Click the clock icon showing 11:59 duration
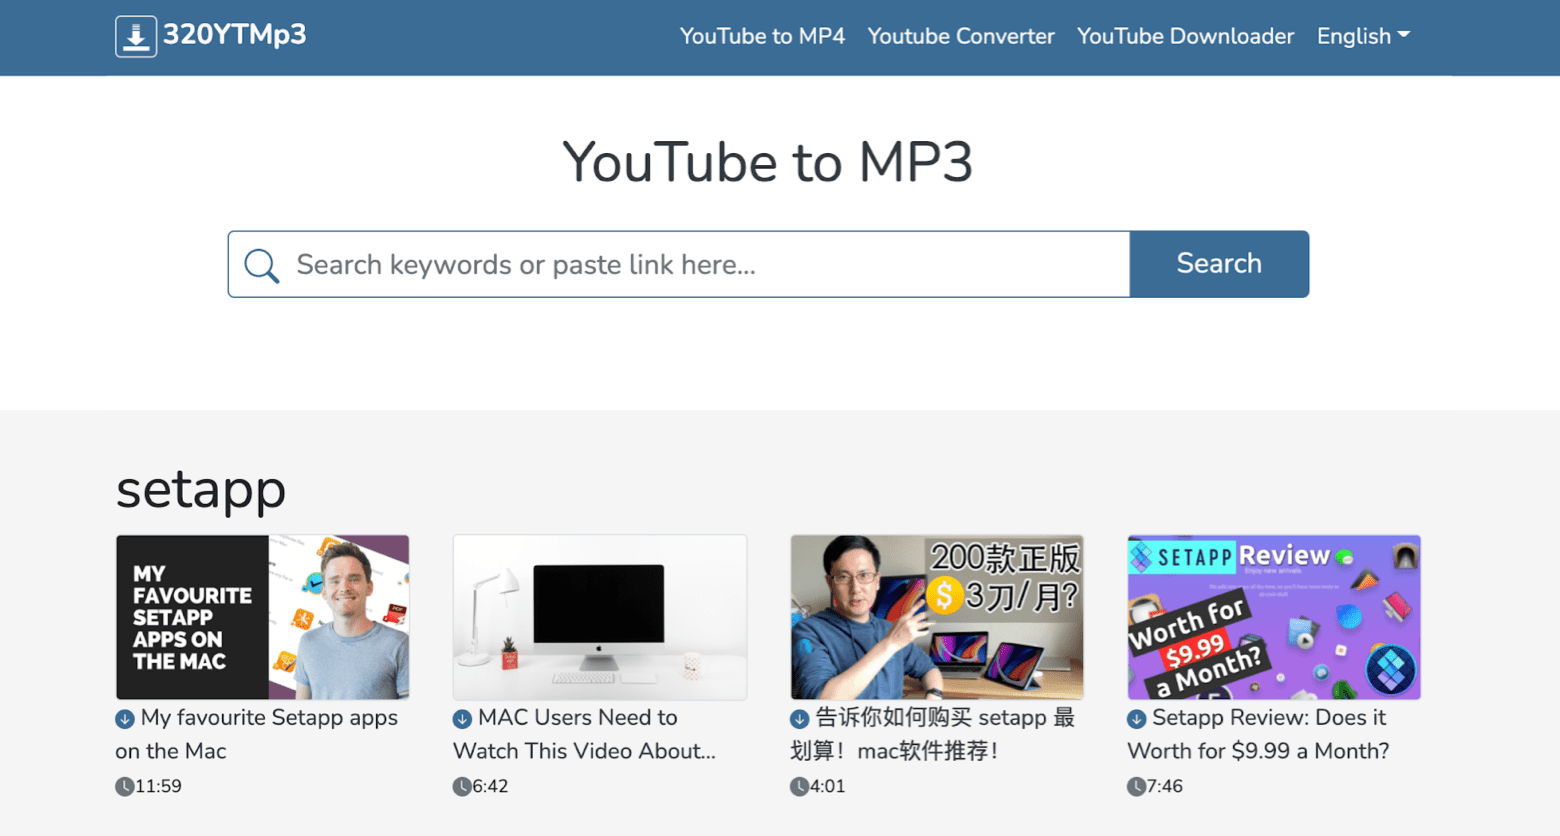 coord(124,786)
